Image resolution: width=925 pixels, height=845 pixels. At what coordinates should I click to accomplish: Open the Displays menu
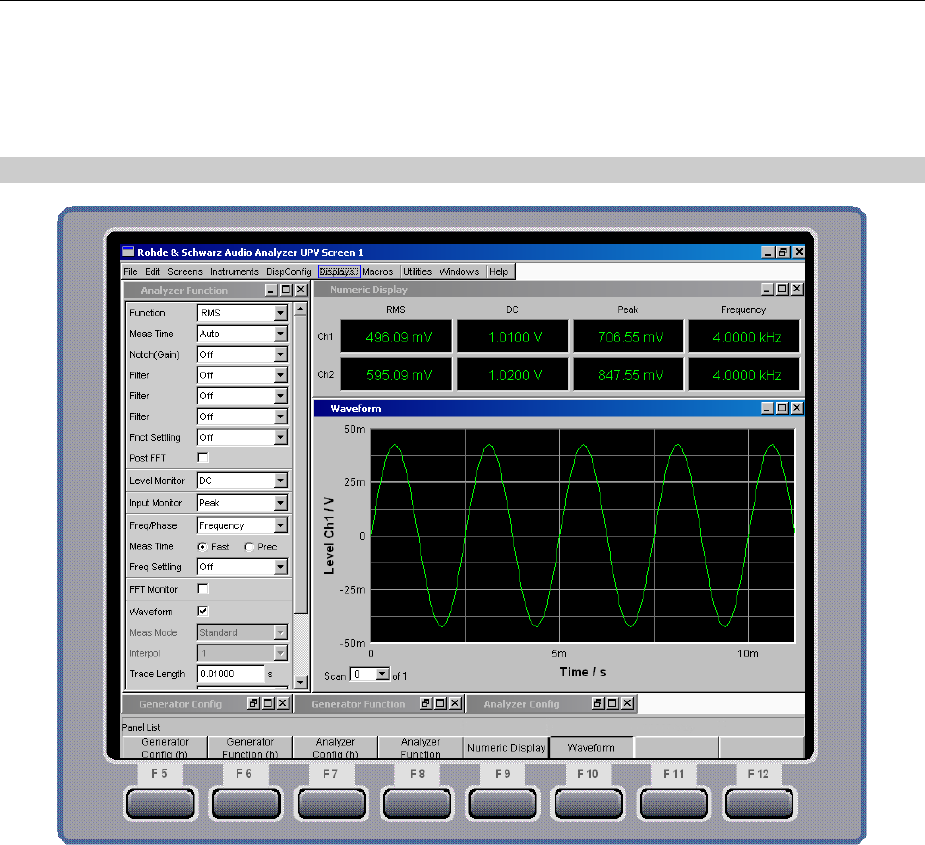[339, 271]
